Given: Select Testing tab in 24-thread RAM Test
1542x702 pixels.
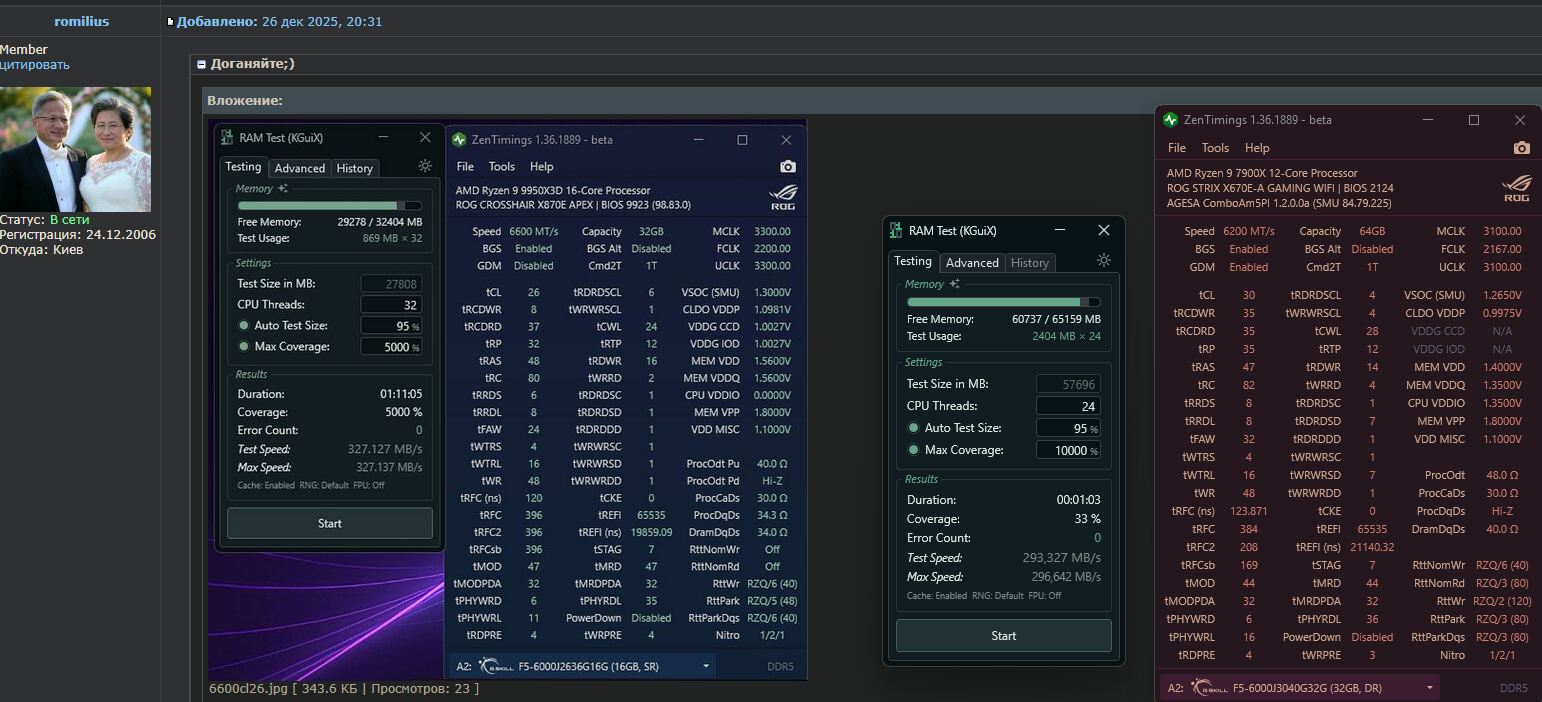Looking at the screenshot, I should [912, 261].
